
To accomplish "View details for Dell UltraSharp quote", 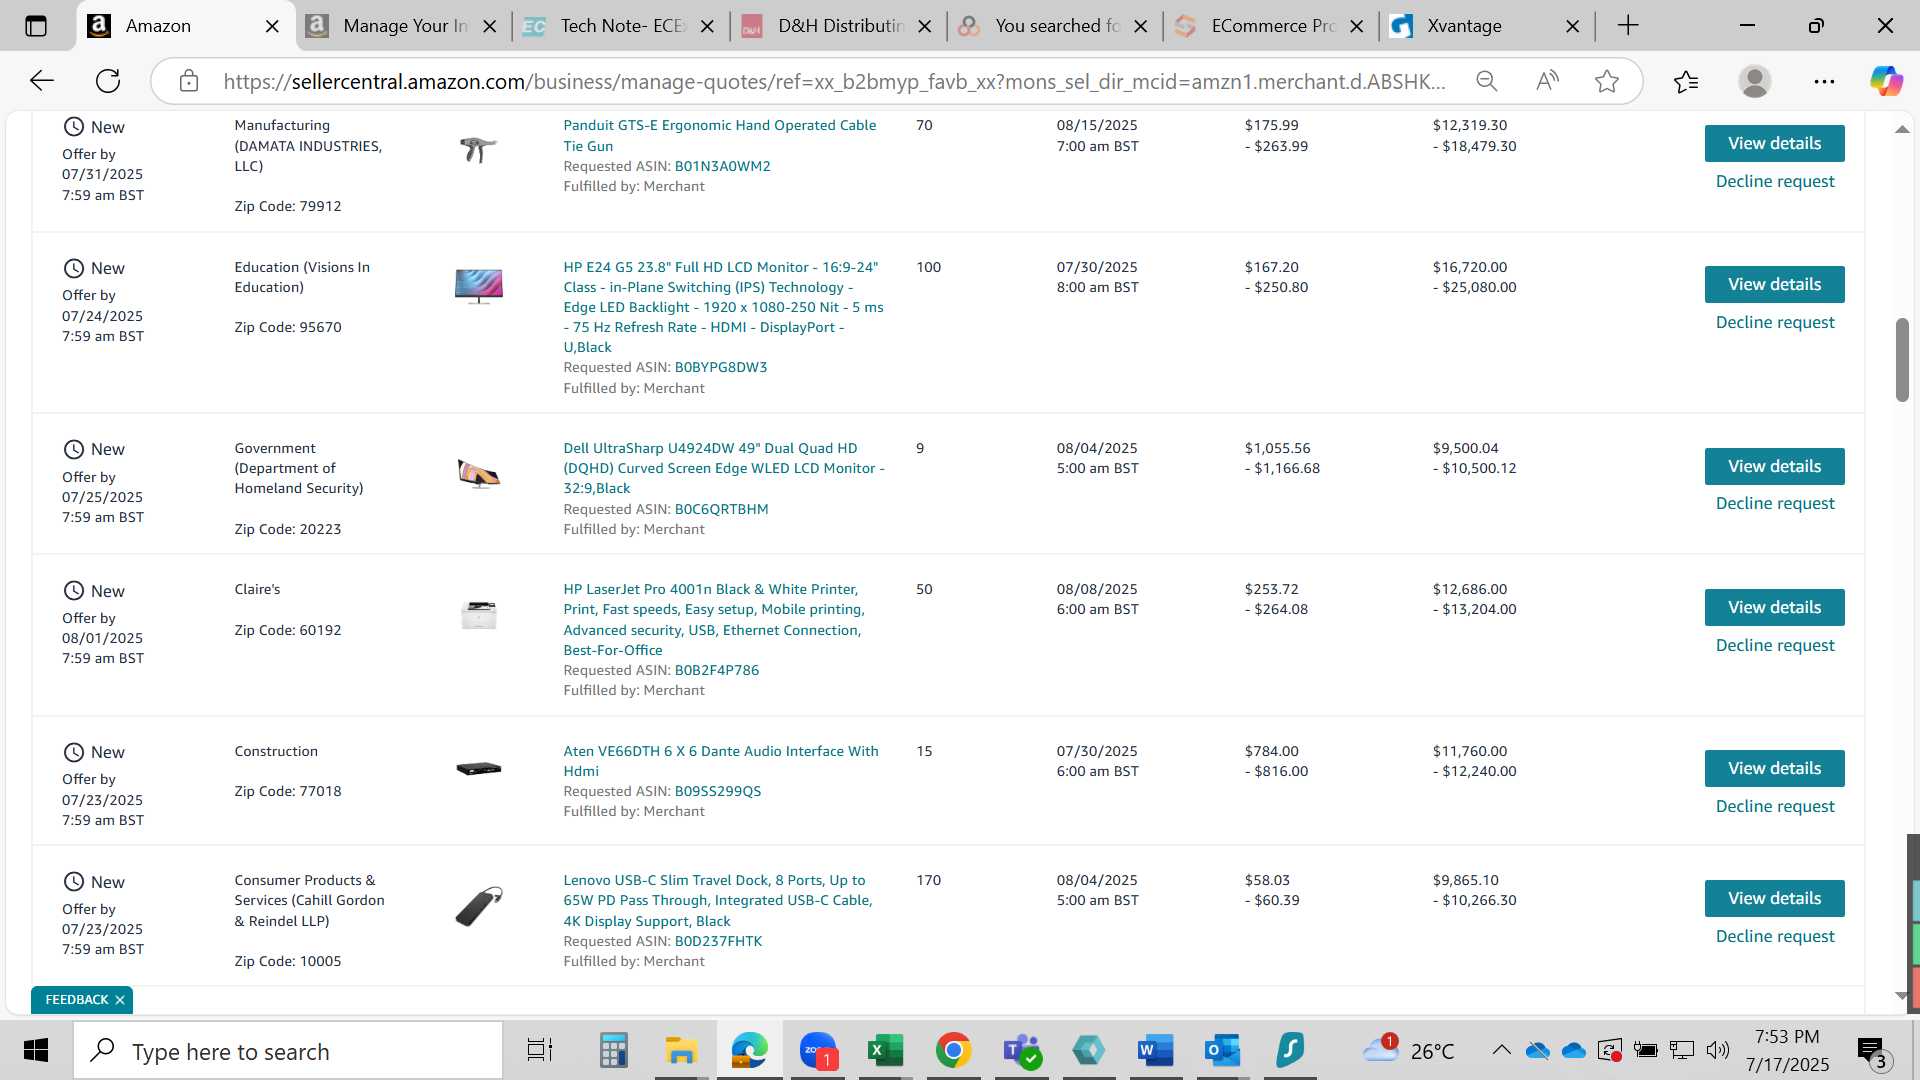I will [x=1774, y=466].
